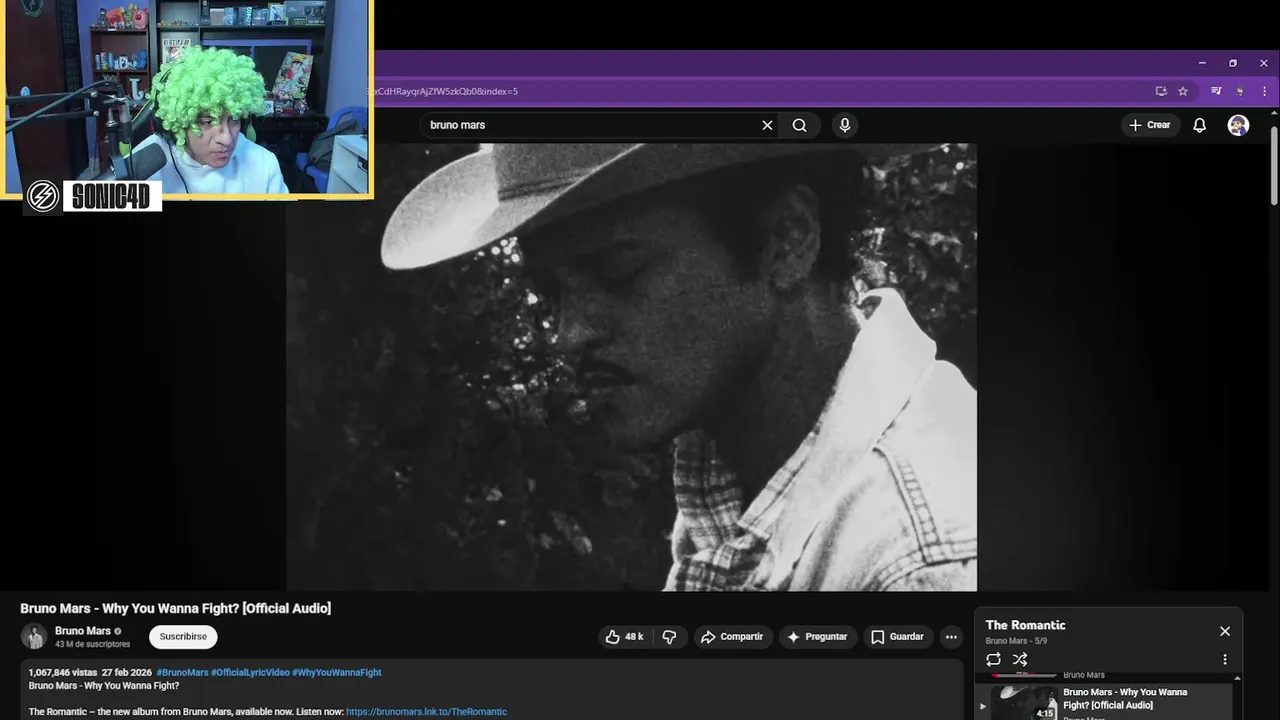The image size is (1280, 720).
Task: Click the Preguntar button
Action: 817,637
